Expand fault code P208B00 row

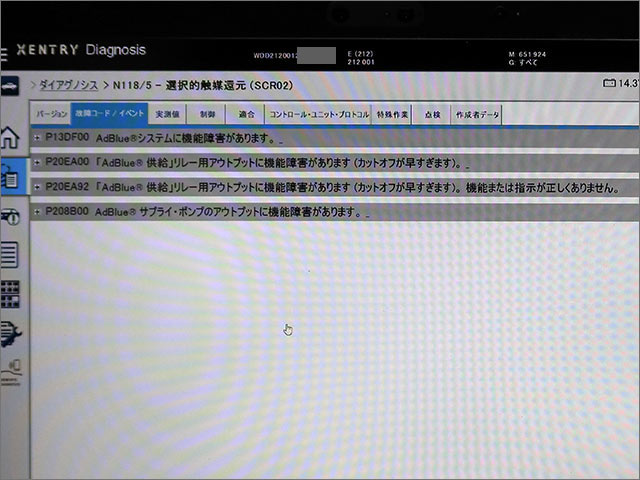(x=37, y=211)
